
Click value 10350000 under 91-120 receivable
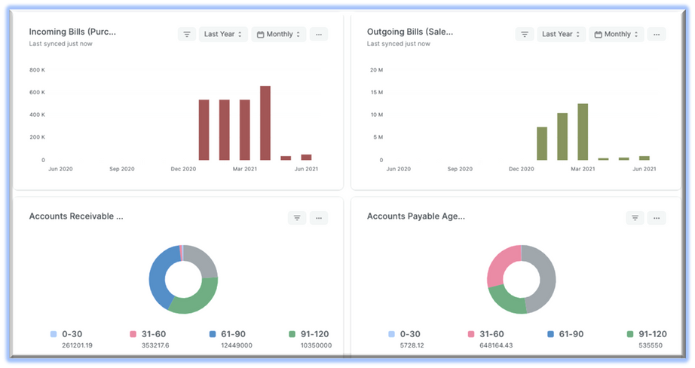tap(316, 345)
